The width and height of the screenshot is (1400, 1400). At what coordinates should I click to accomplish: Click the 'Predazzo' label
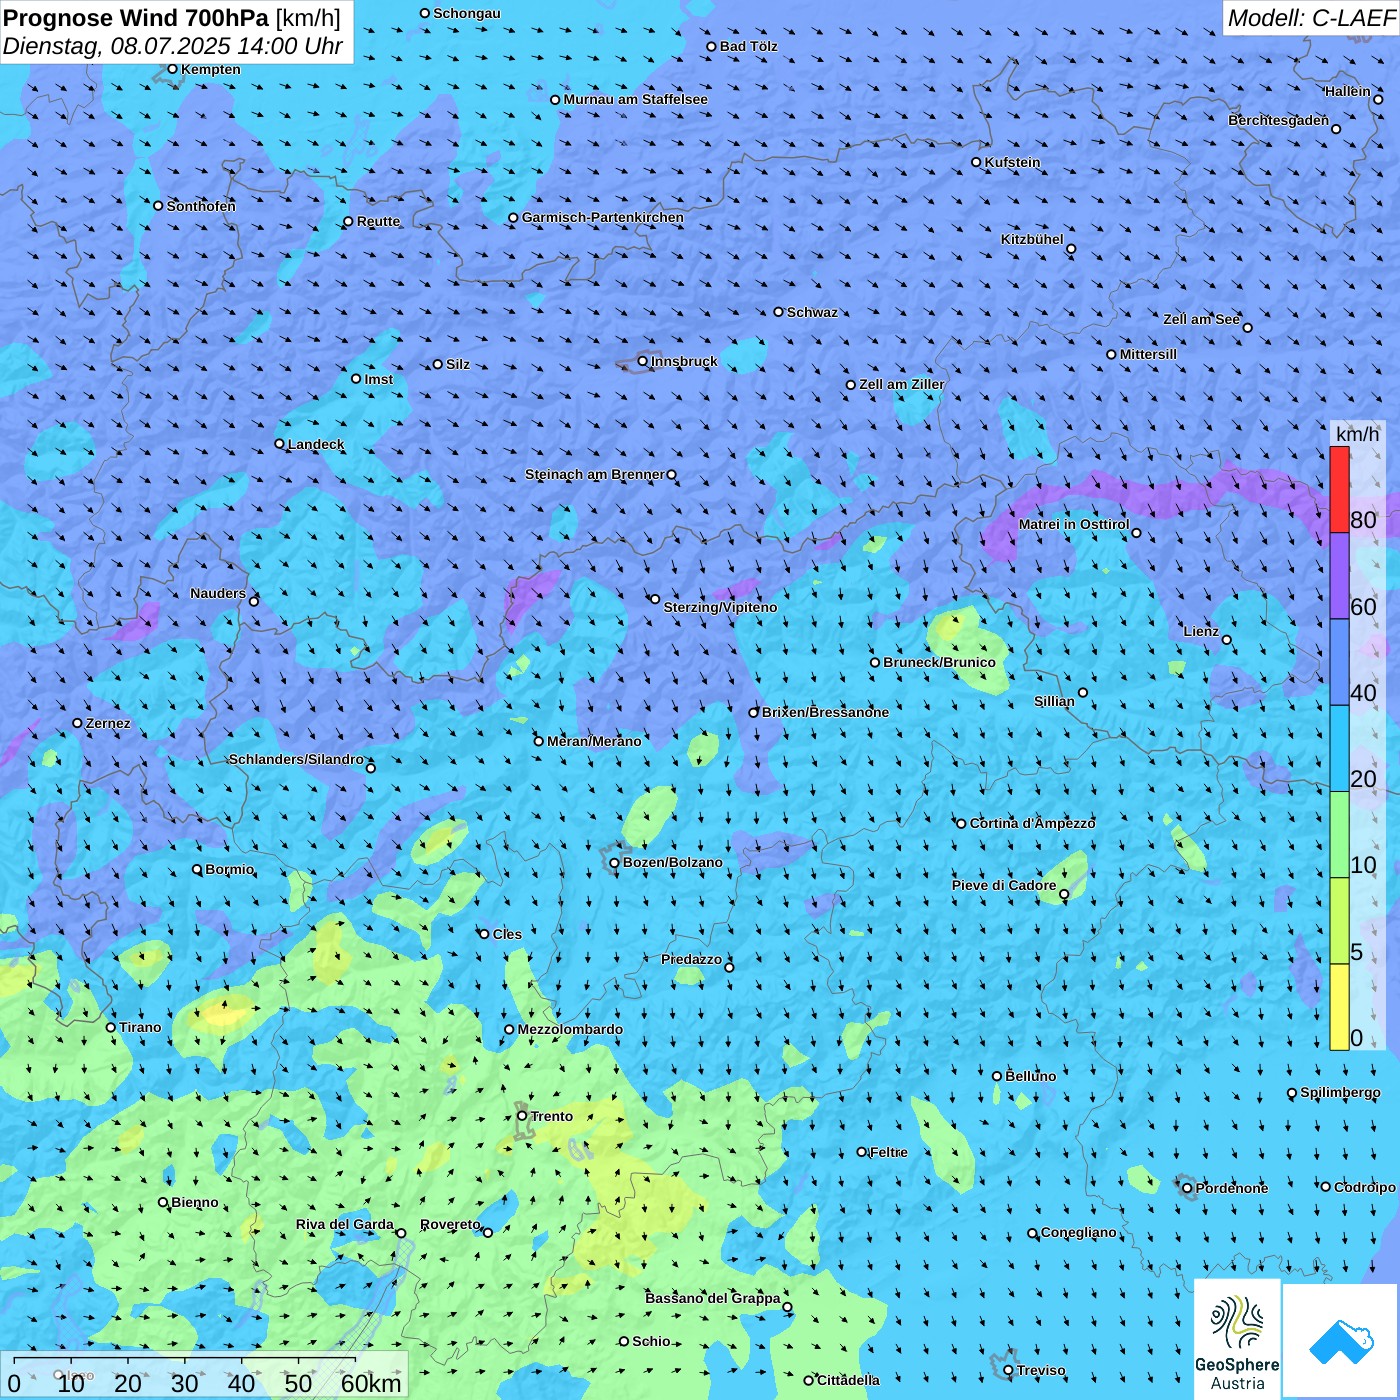coord(691,959)
